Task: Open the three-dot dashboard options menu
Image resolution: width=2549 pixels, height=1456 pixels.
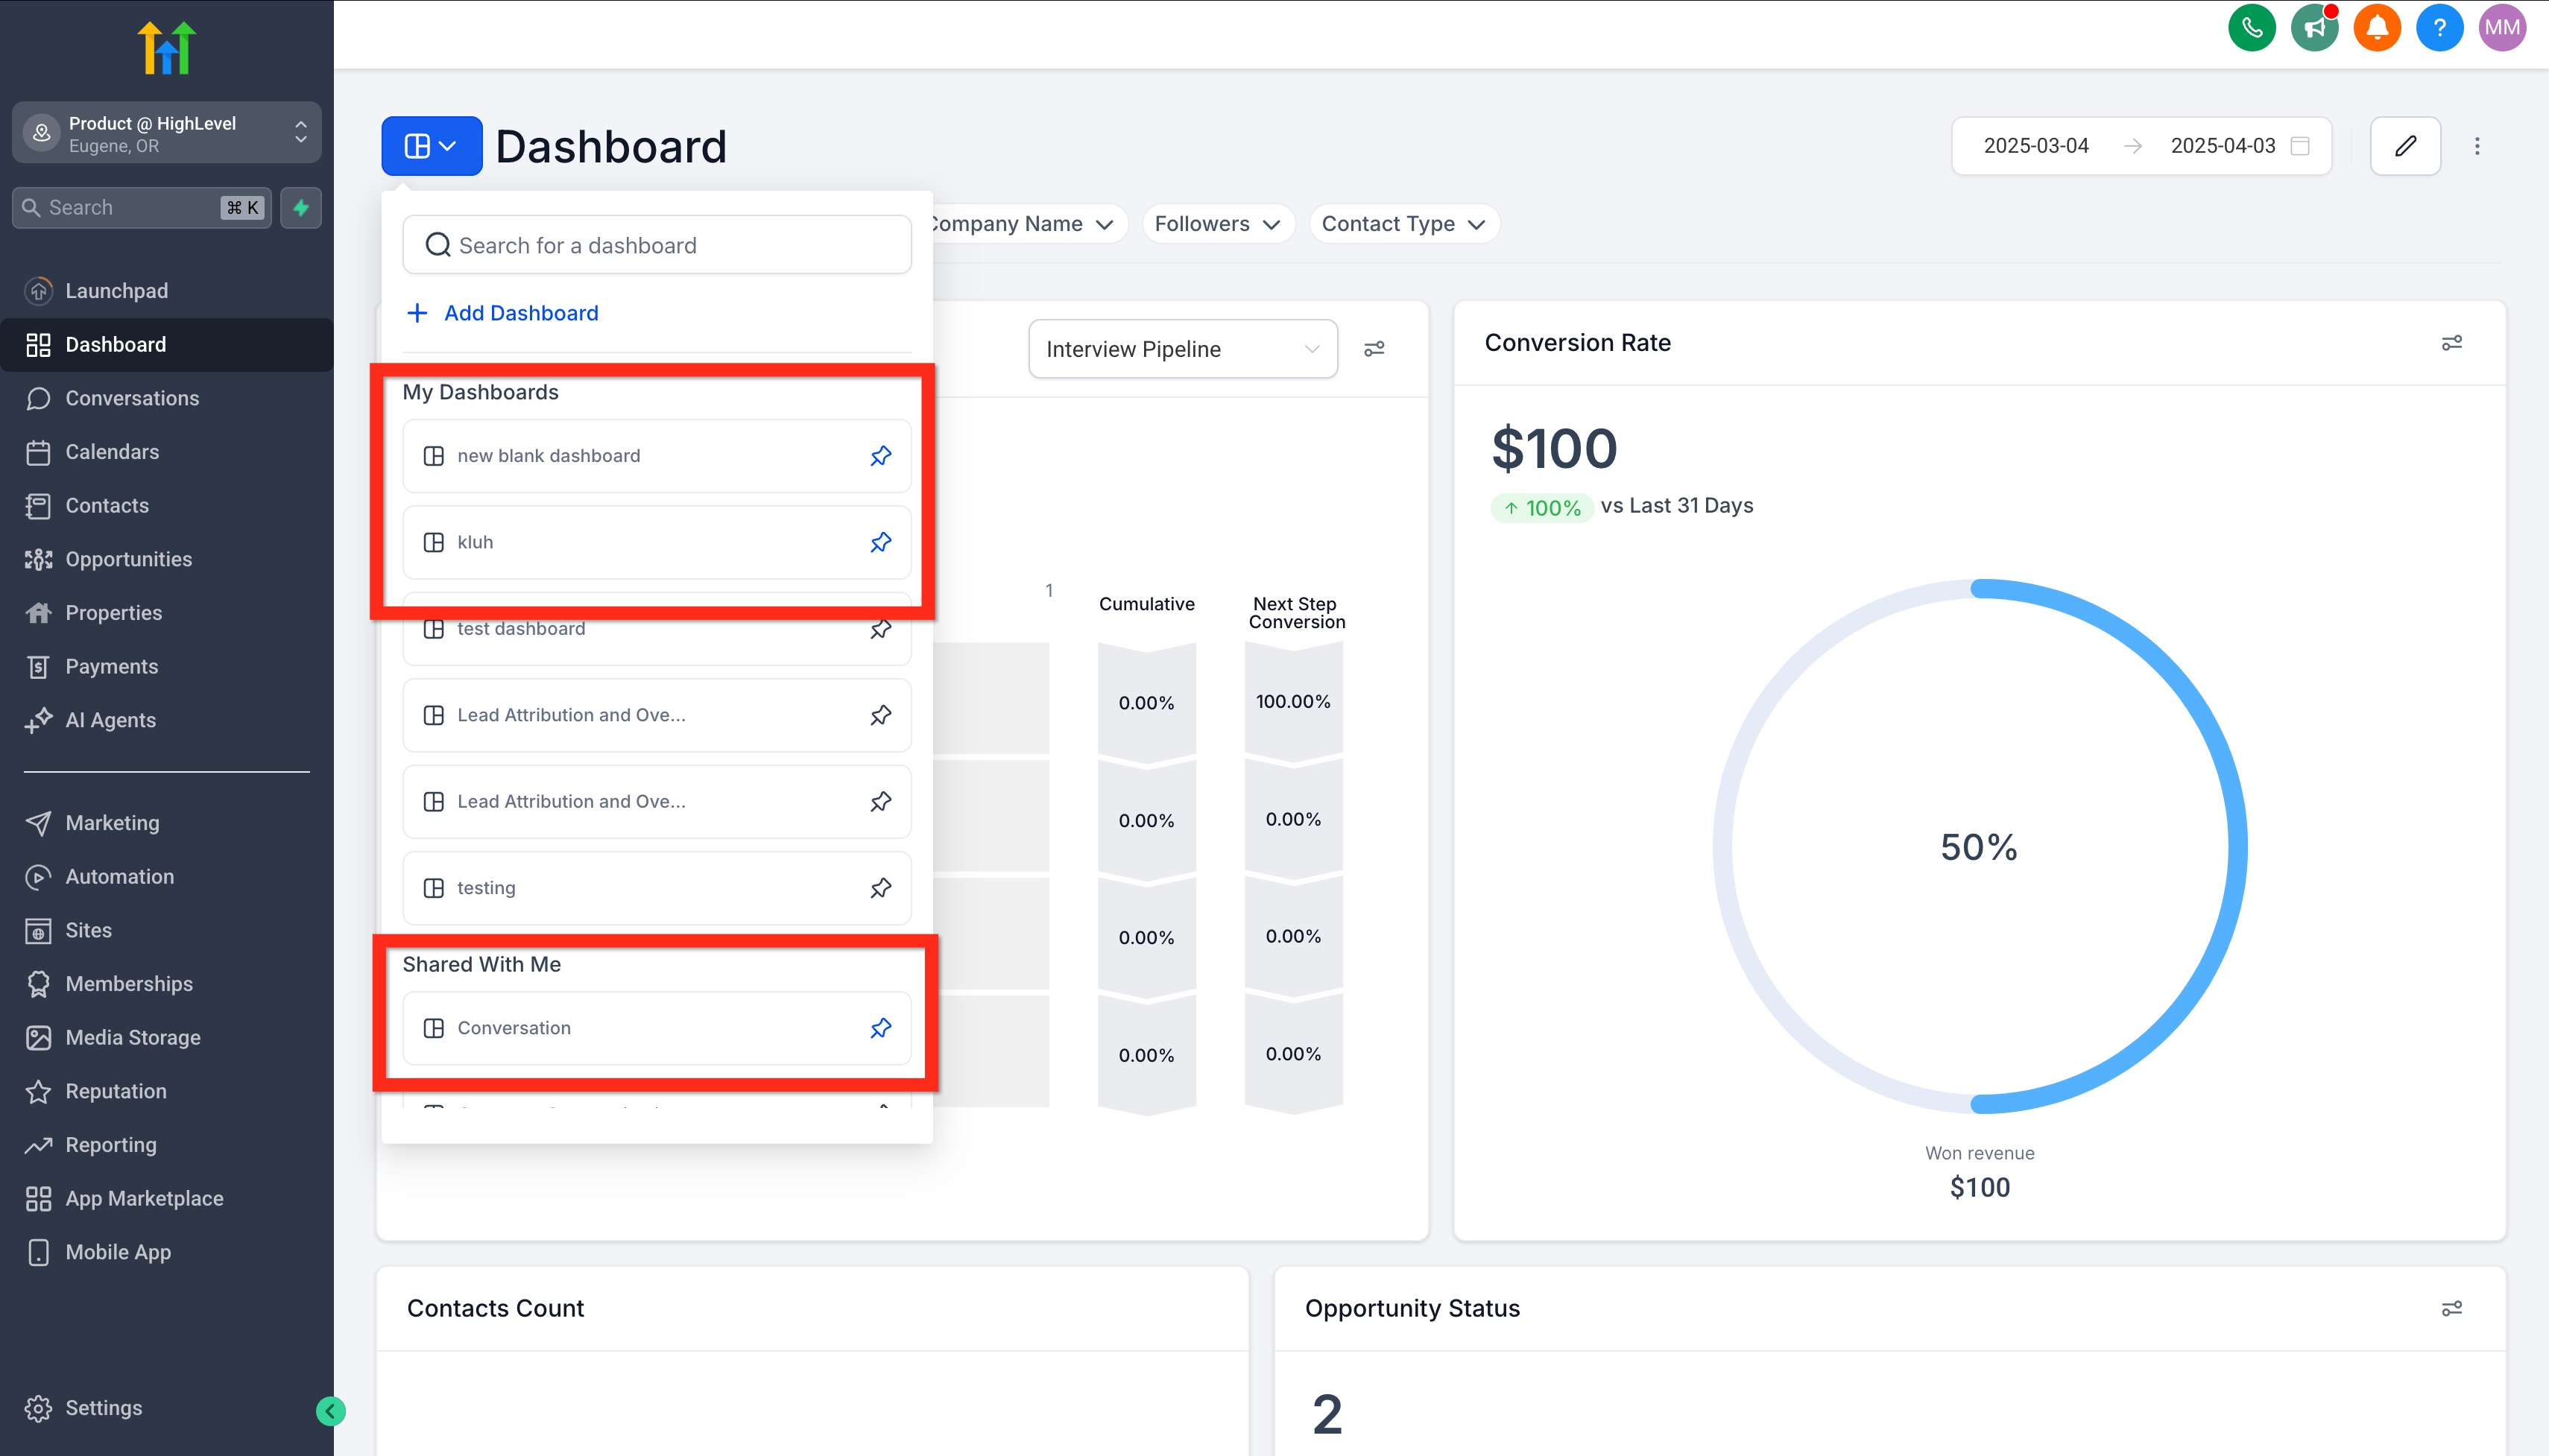Action: tap(2477, 146)
